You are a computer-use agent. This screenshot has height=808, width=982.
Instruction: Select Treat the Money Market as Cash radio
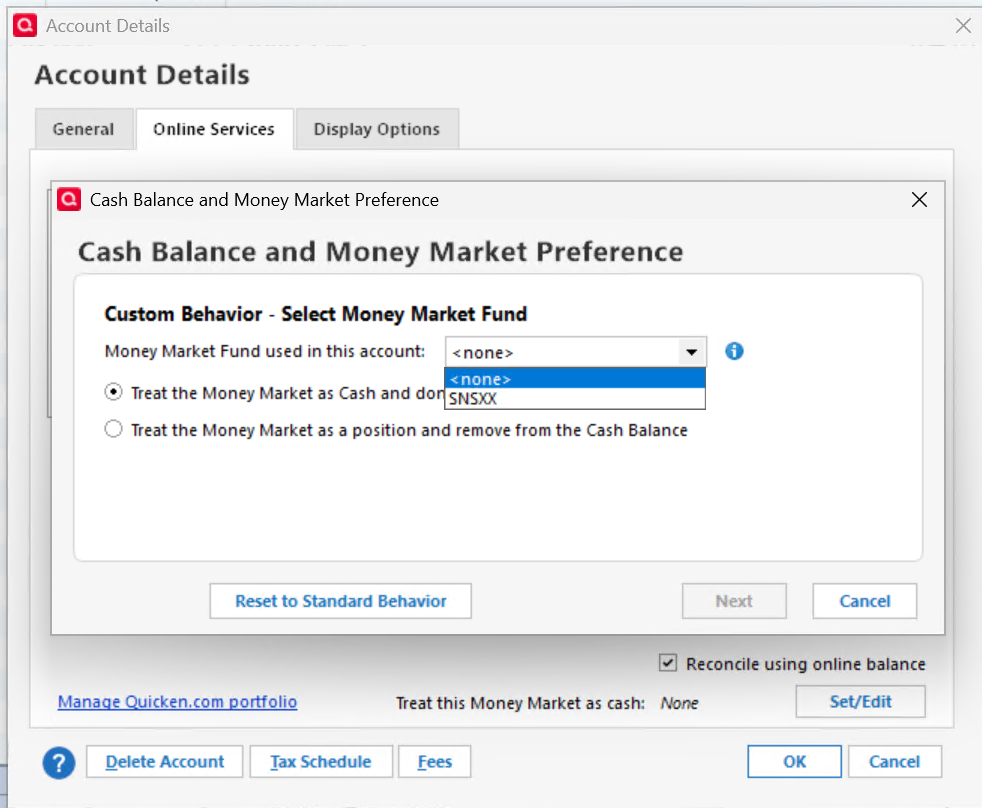click(x=113, y=393)
